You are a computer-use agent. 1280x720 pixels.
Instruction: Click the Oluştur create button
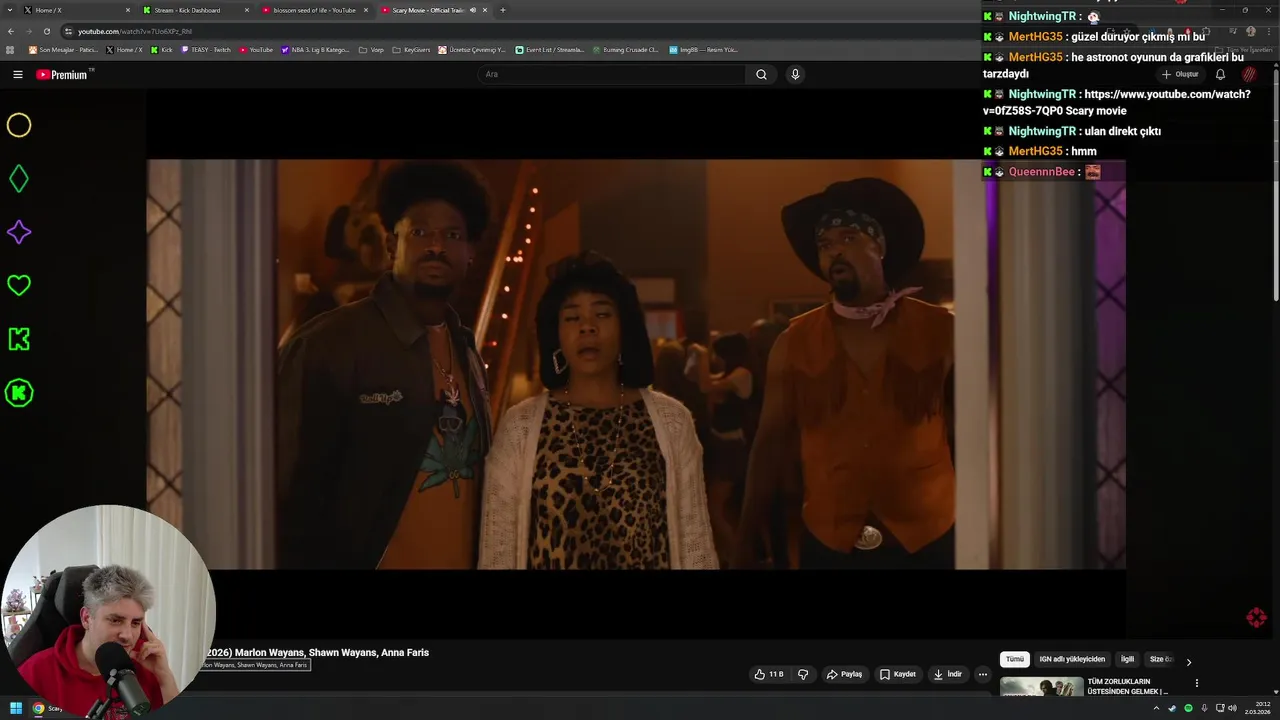point(1180,74)
